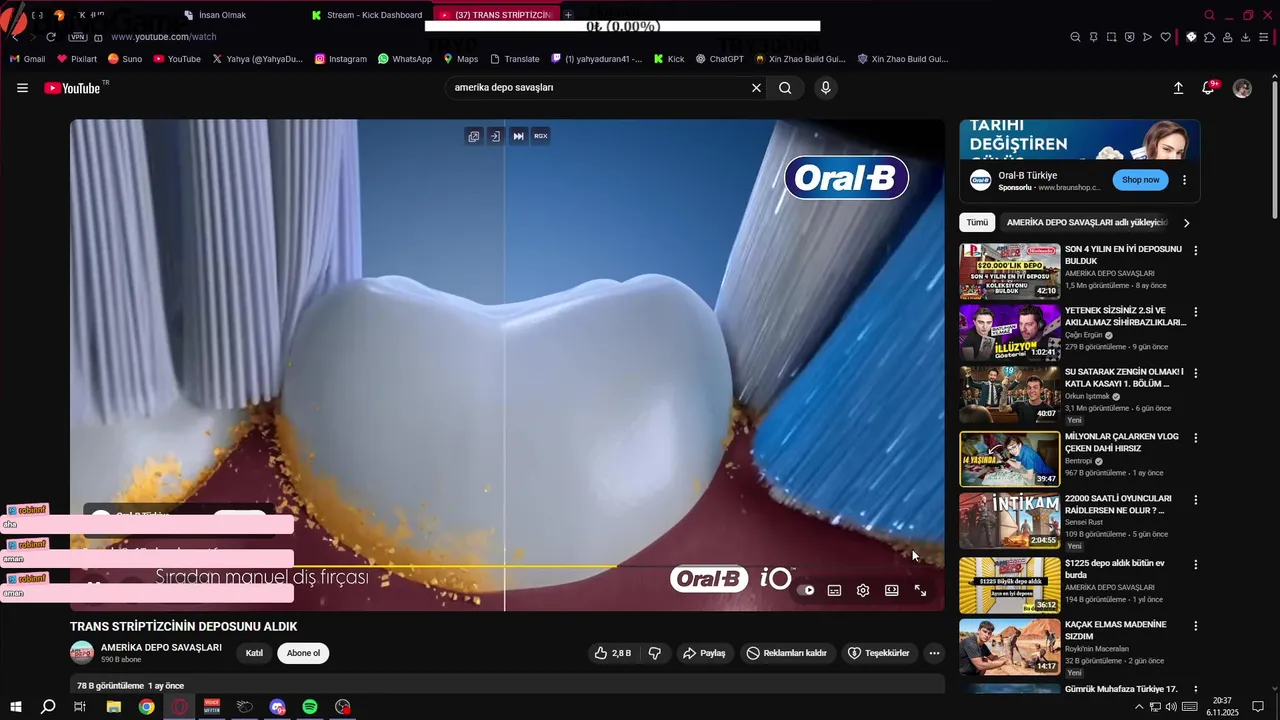Viewport: 1280px width, 720px height.
Task: Seek on the yellow ad progress bar
Action: point(507,567)
